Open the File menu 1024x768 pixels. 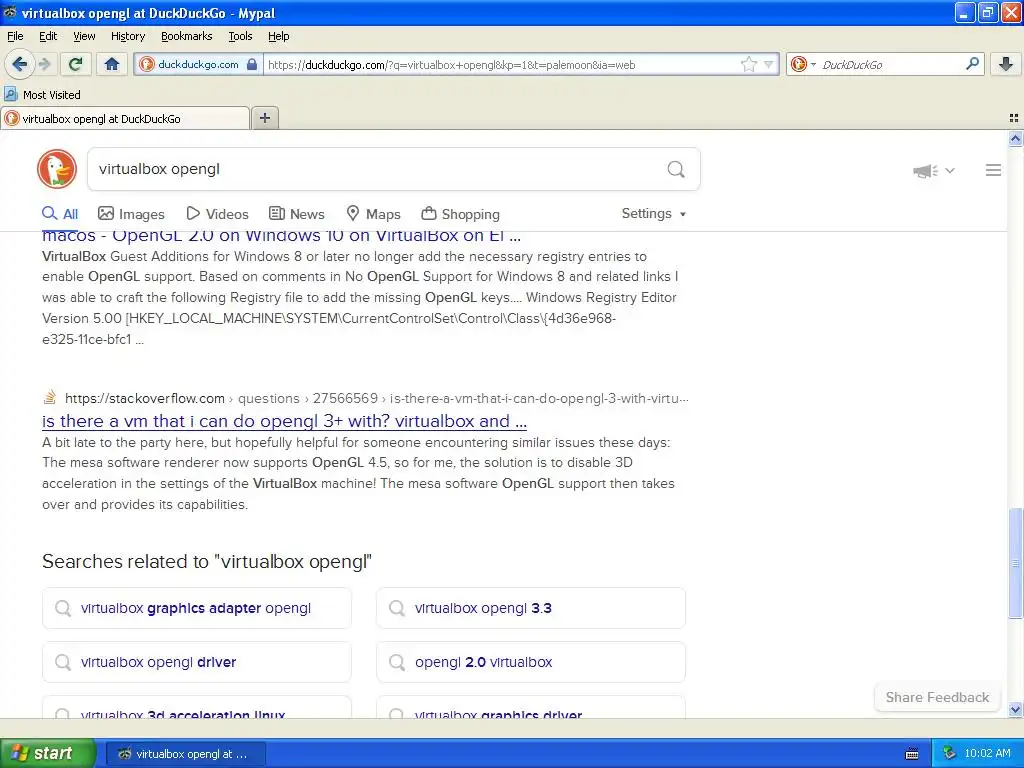(15, 36)
